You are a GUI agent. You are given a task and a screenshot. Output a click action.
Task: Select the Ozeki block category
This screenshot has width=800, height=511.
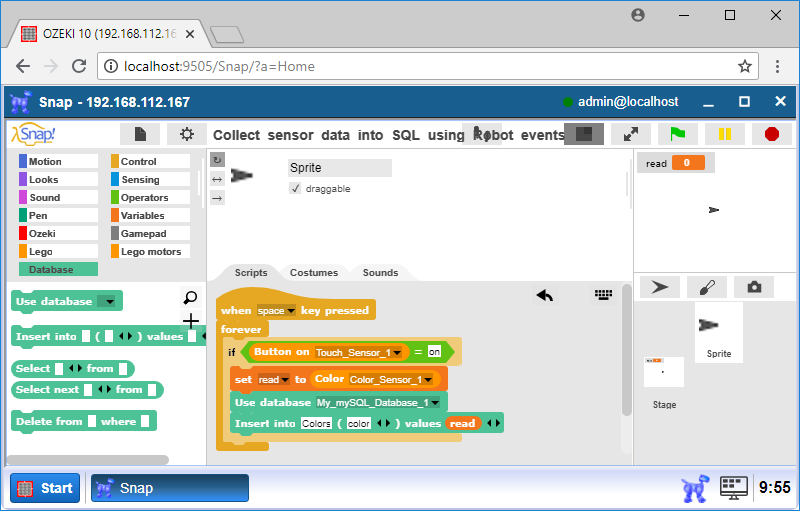[x=58, y=233]
